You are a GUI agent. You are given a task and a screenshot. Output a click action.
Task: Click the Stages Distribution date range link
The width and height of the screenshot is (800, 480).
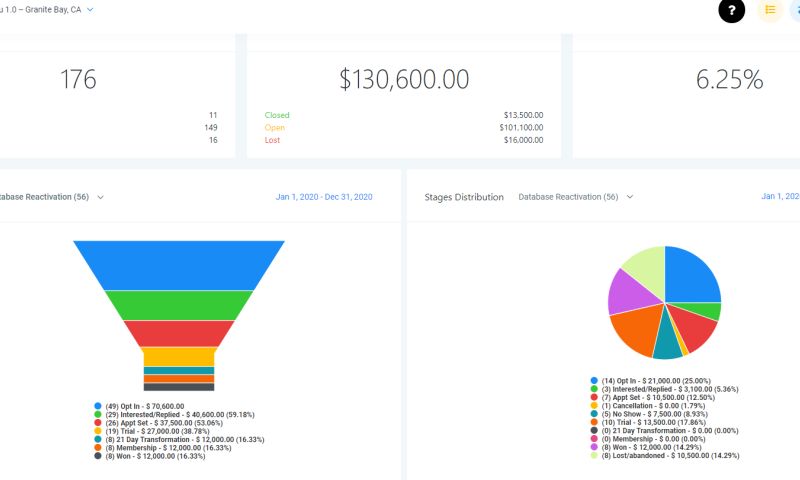coord(780,197)
